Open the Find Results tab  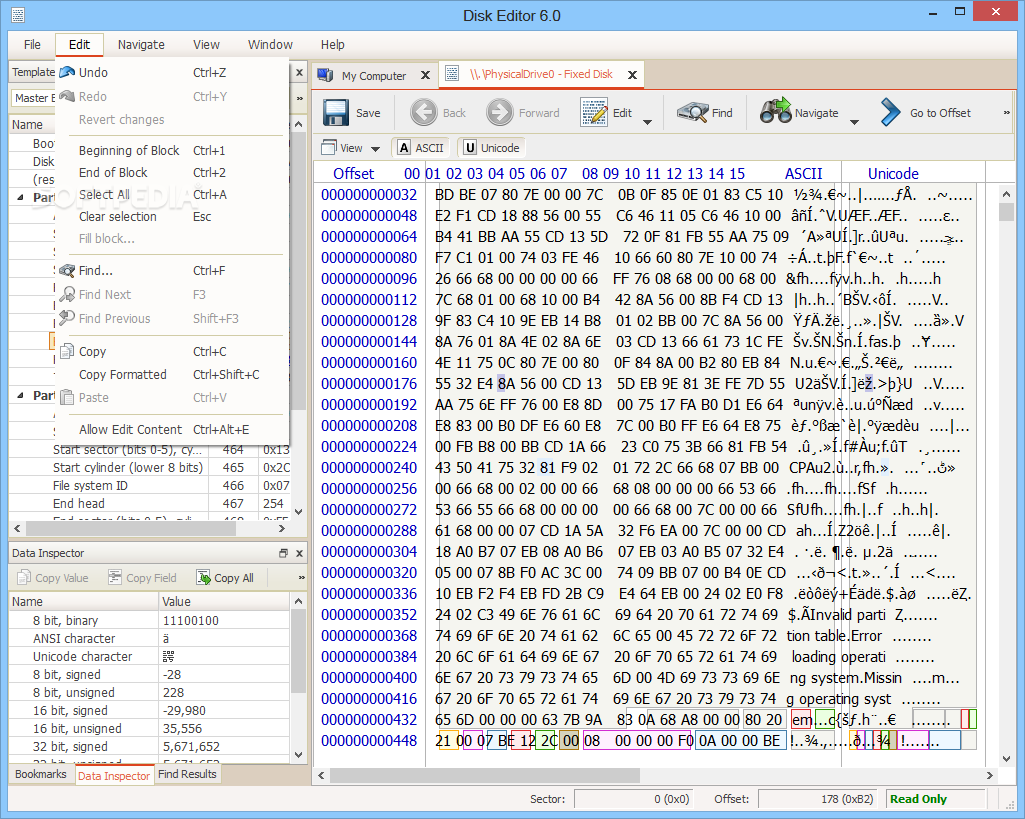click(187, 774)
